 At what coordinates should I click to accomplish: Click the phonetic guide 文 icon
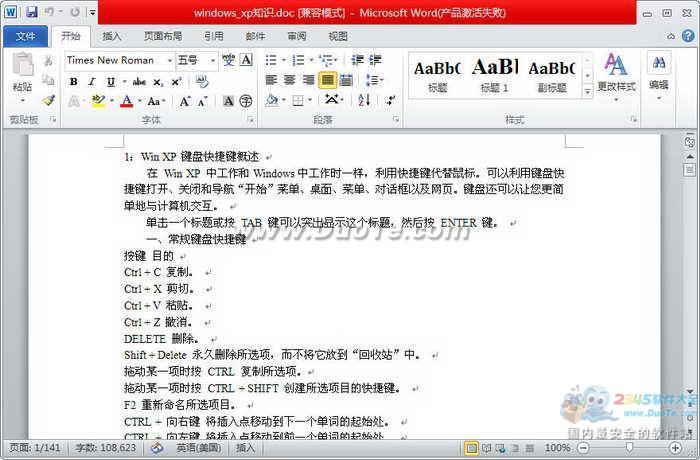tap(229, 60)
